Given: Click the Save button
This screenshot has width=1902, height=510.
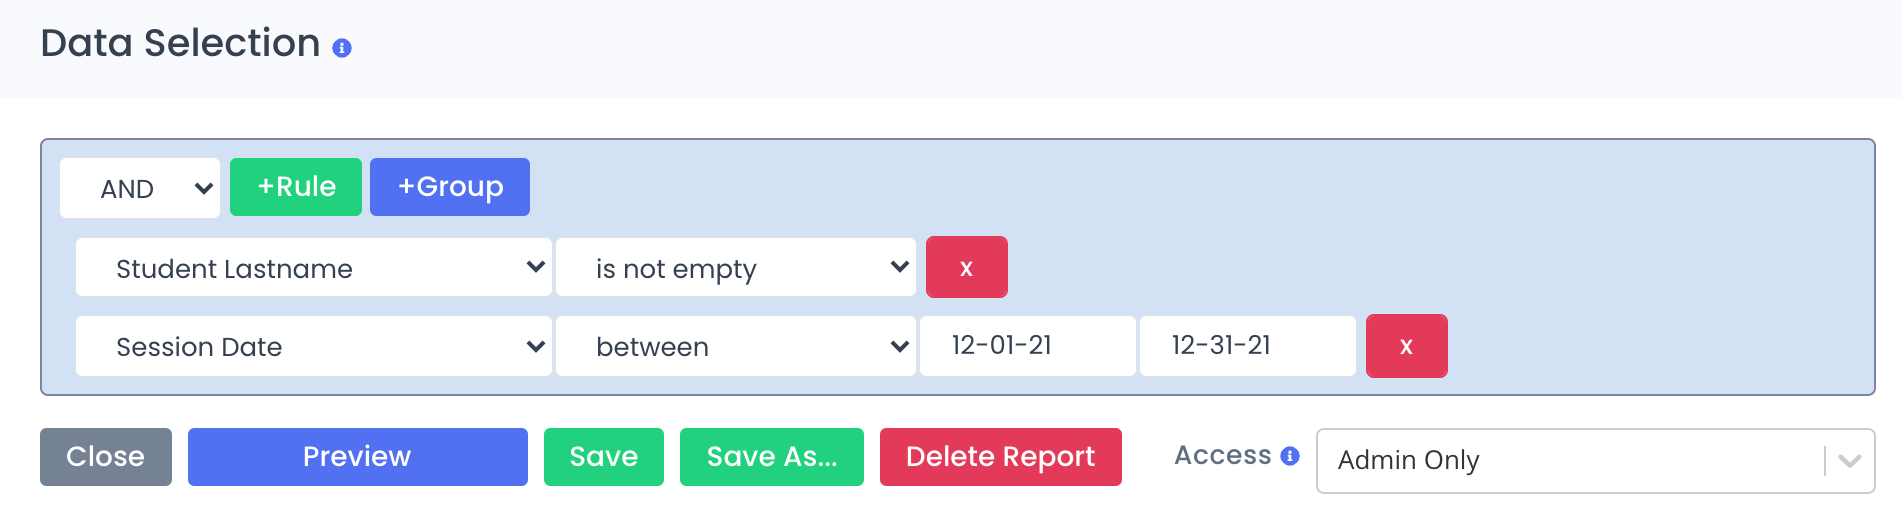Looking at the screenshot, I should click(x=604, y=457).
